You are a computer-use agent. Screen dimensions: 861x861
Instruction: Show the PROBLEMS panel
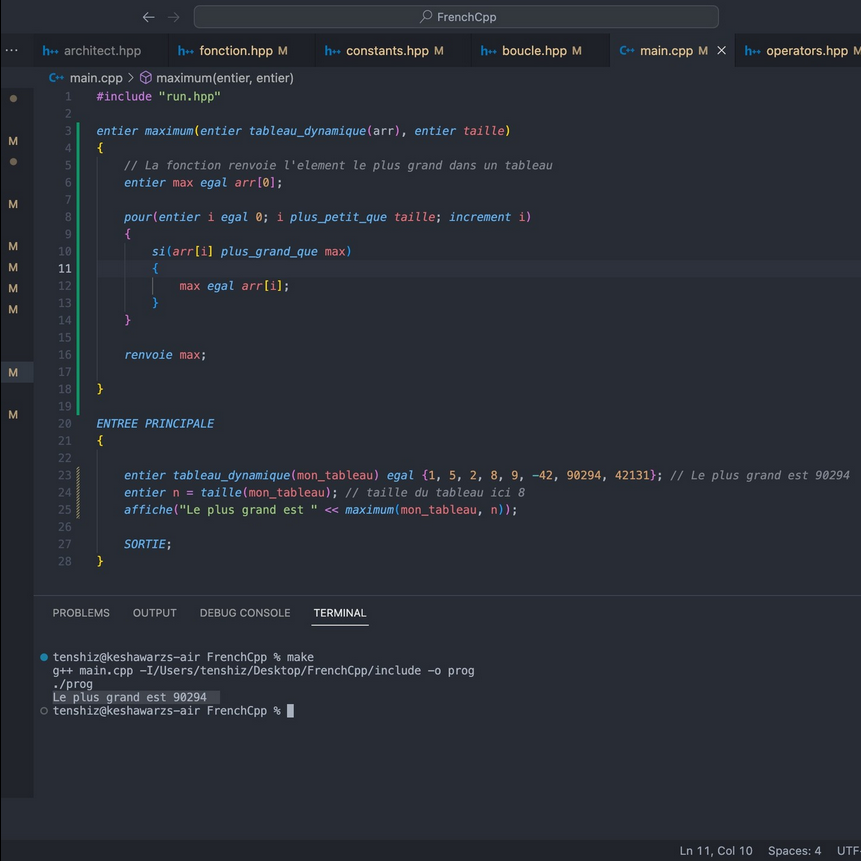click(81, 613)
